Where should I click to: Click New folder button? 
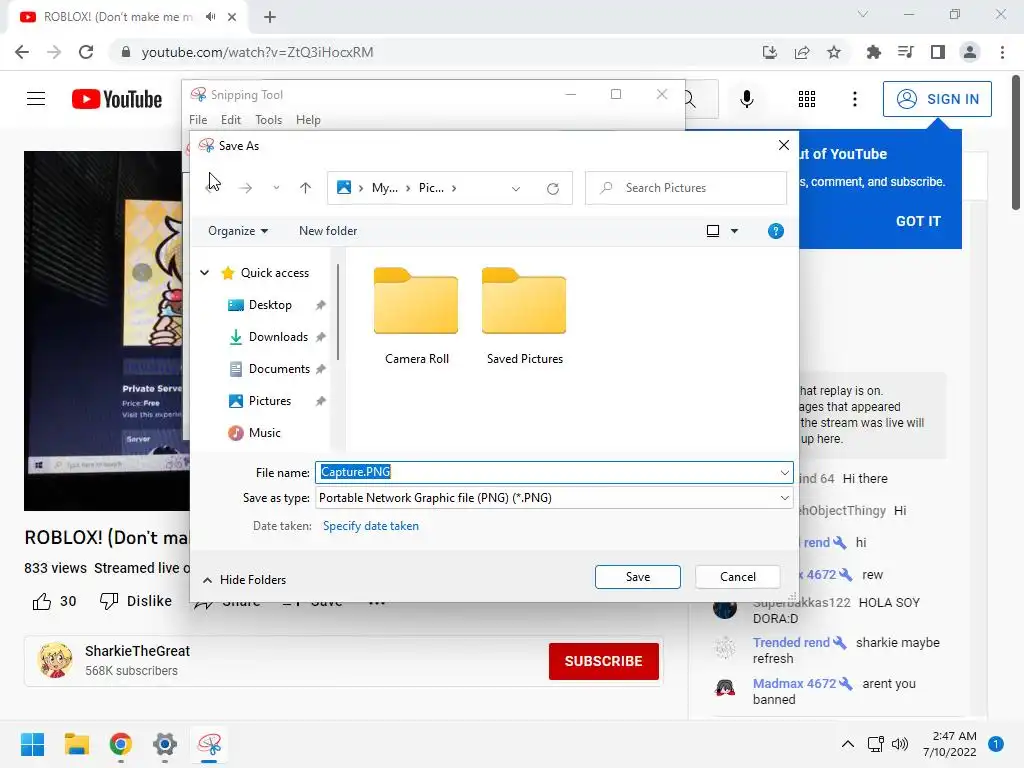[x=328, y=231]
